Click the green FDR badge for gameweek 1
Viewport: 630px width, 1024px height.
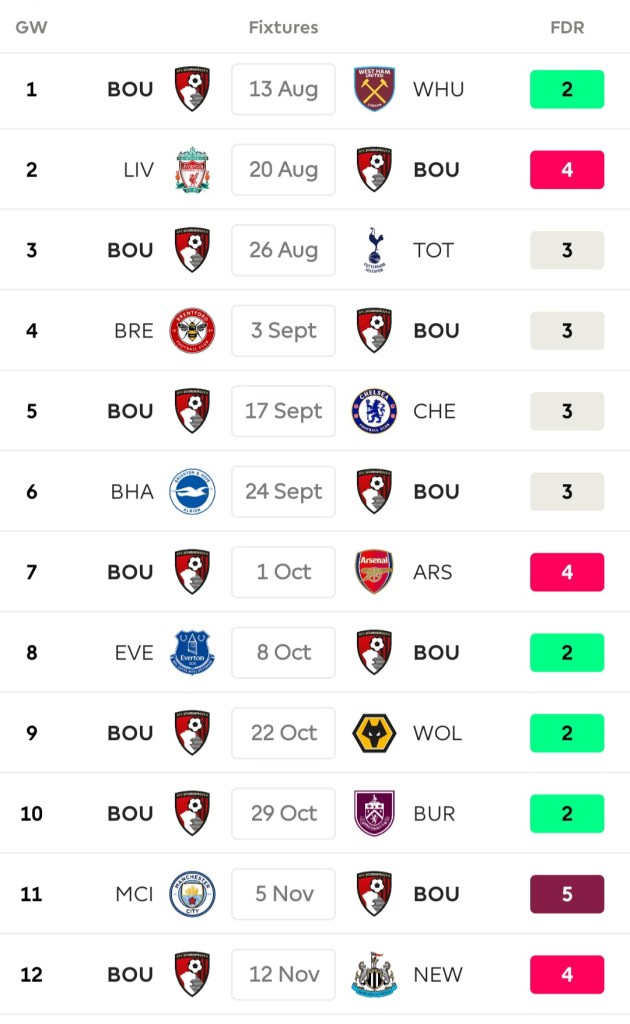click(x=567, y=89)
